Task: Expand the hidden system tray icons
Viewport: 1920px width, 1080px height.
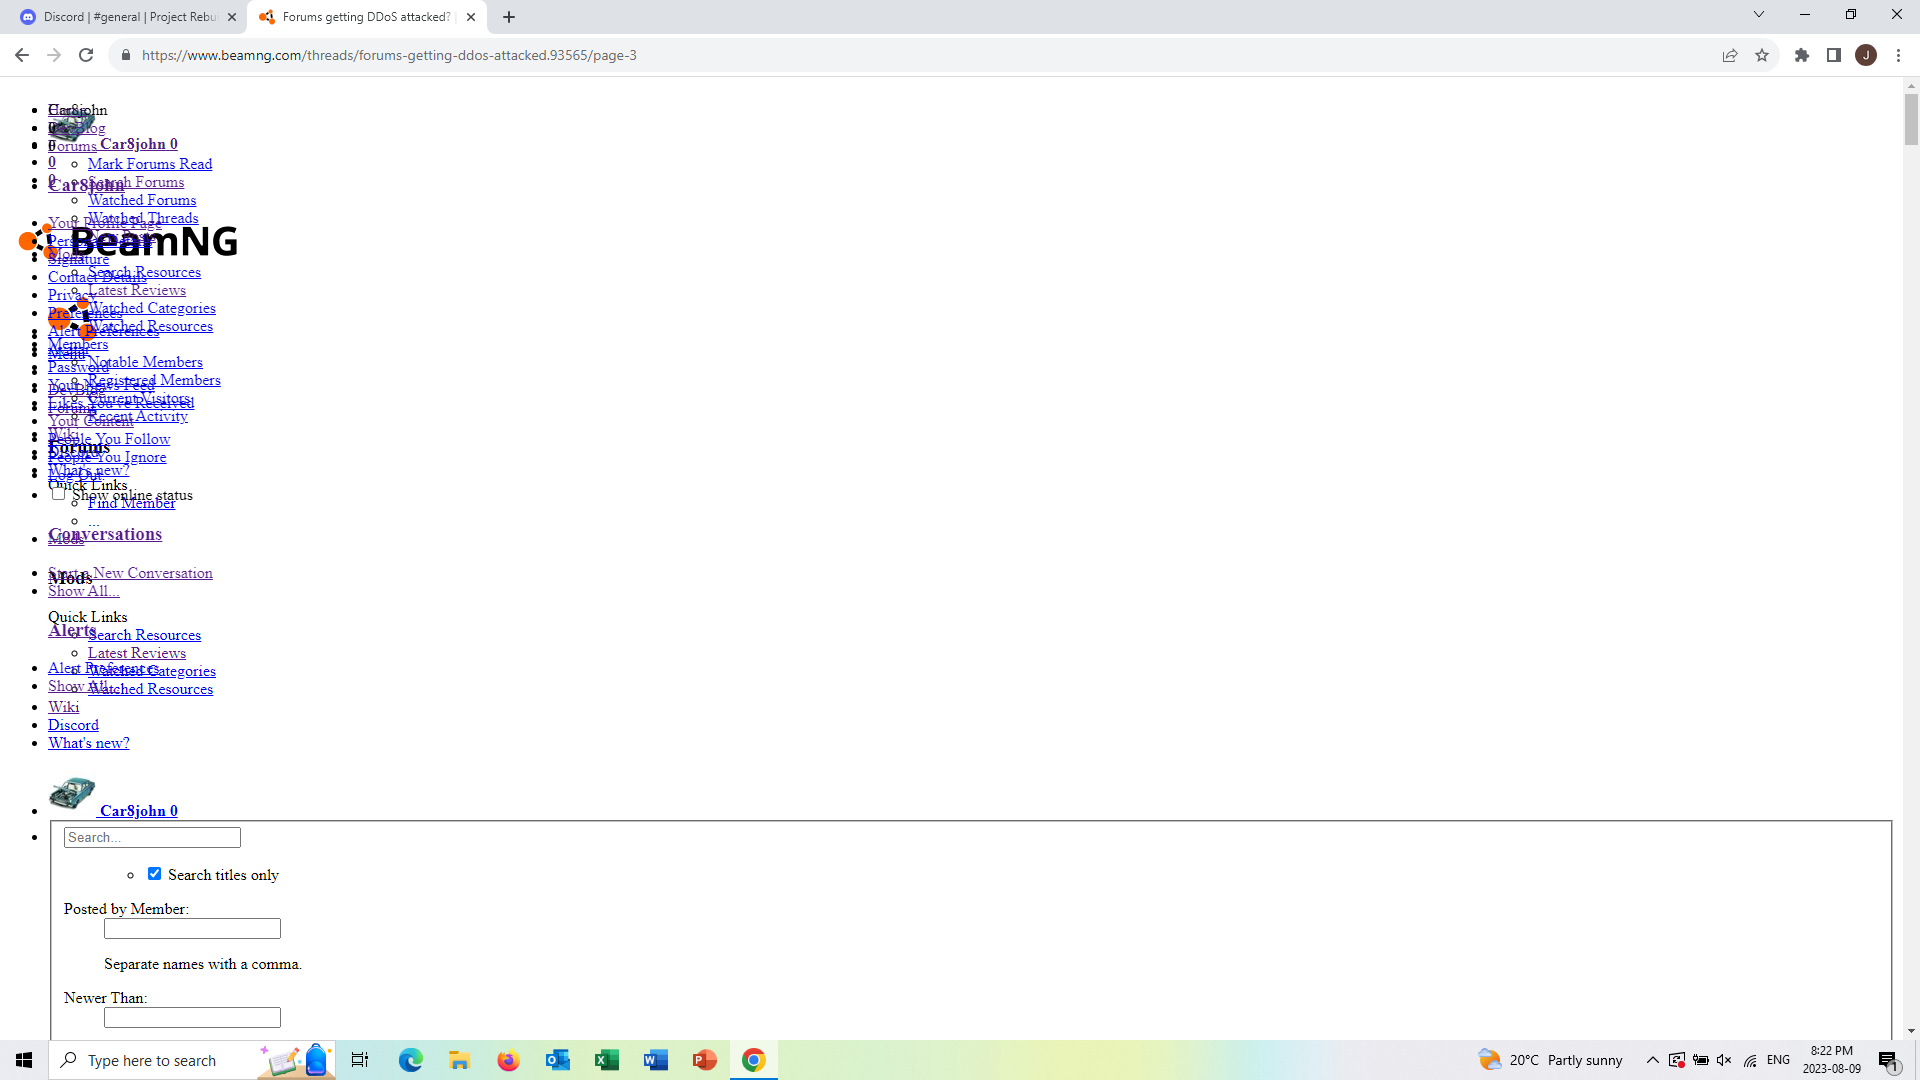Action: (1652, 1060)
